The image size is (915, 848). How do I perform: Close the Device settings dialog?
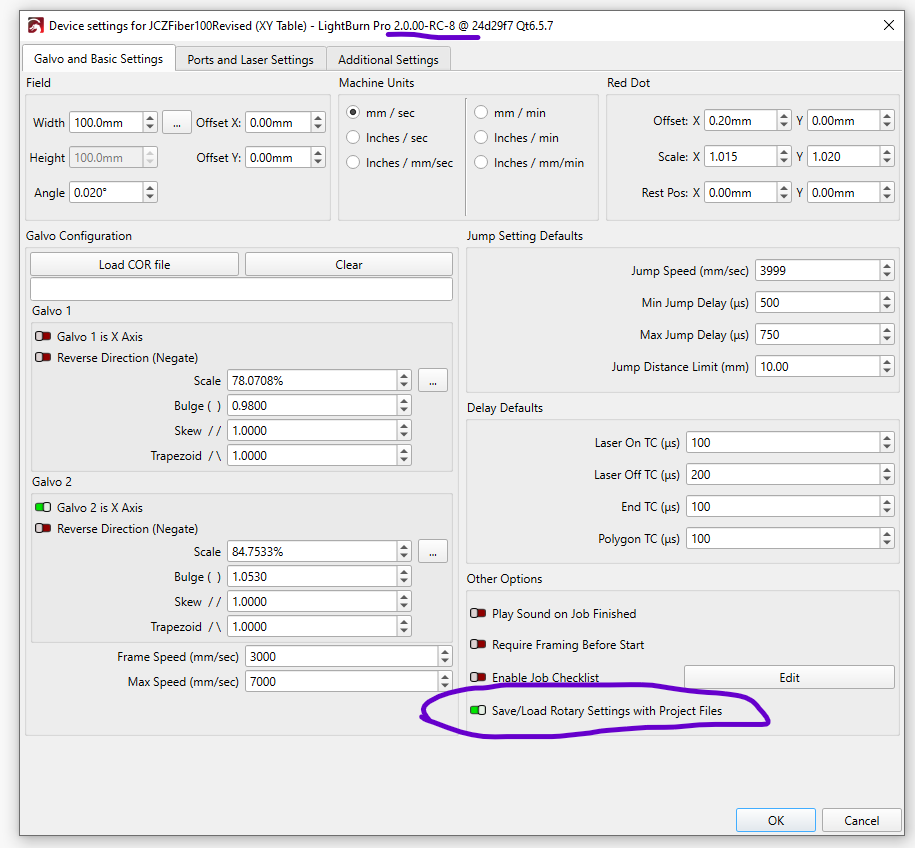click(888, 25)
